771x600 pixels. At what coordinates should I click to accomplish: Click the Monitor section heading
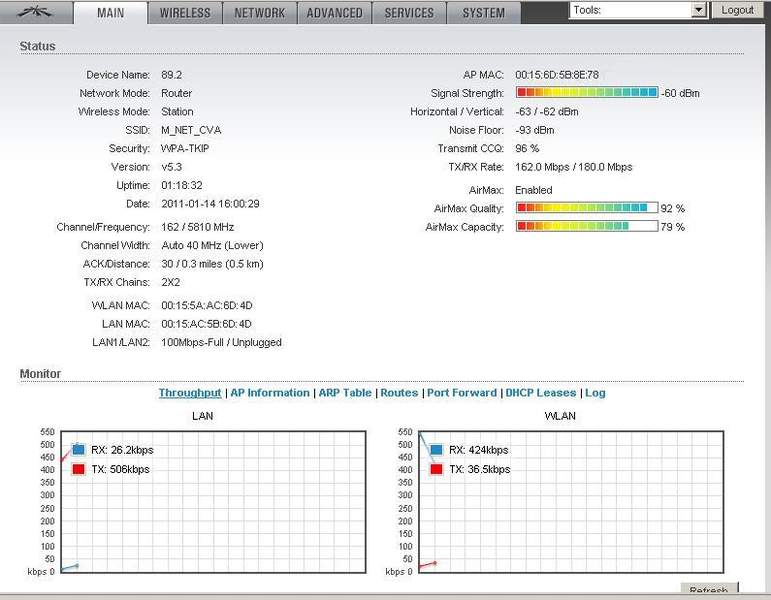[x=40, y=374]
